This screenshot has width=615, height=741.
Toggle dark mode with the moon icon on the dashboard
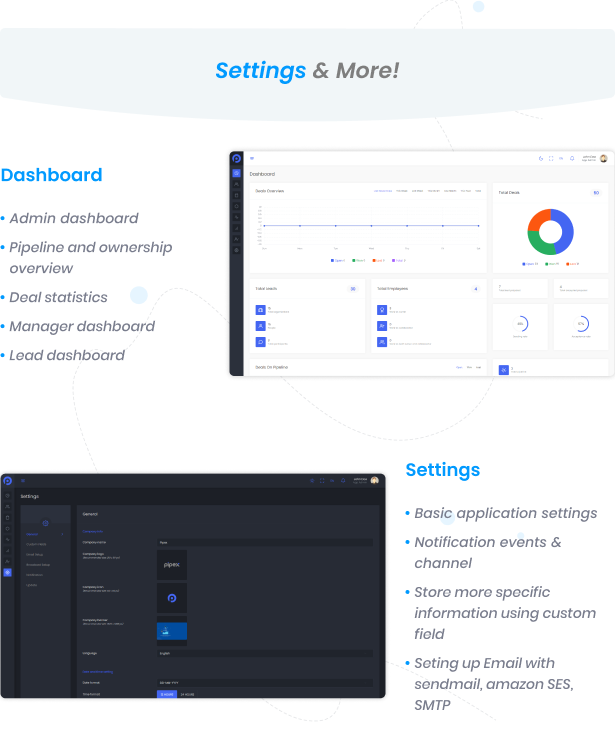coord(540,158)
